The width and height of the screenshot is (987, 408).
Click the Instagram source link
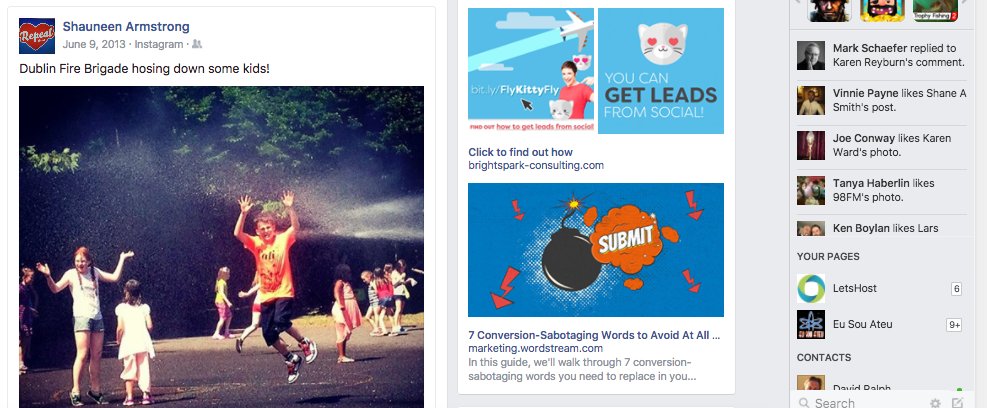click(159, 44)
